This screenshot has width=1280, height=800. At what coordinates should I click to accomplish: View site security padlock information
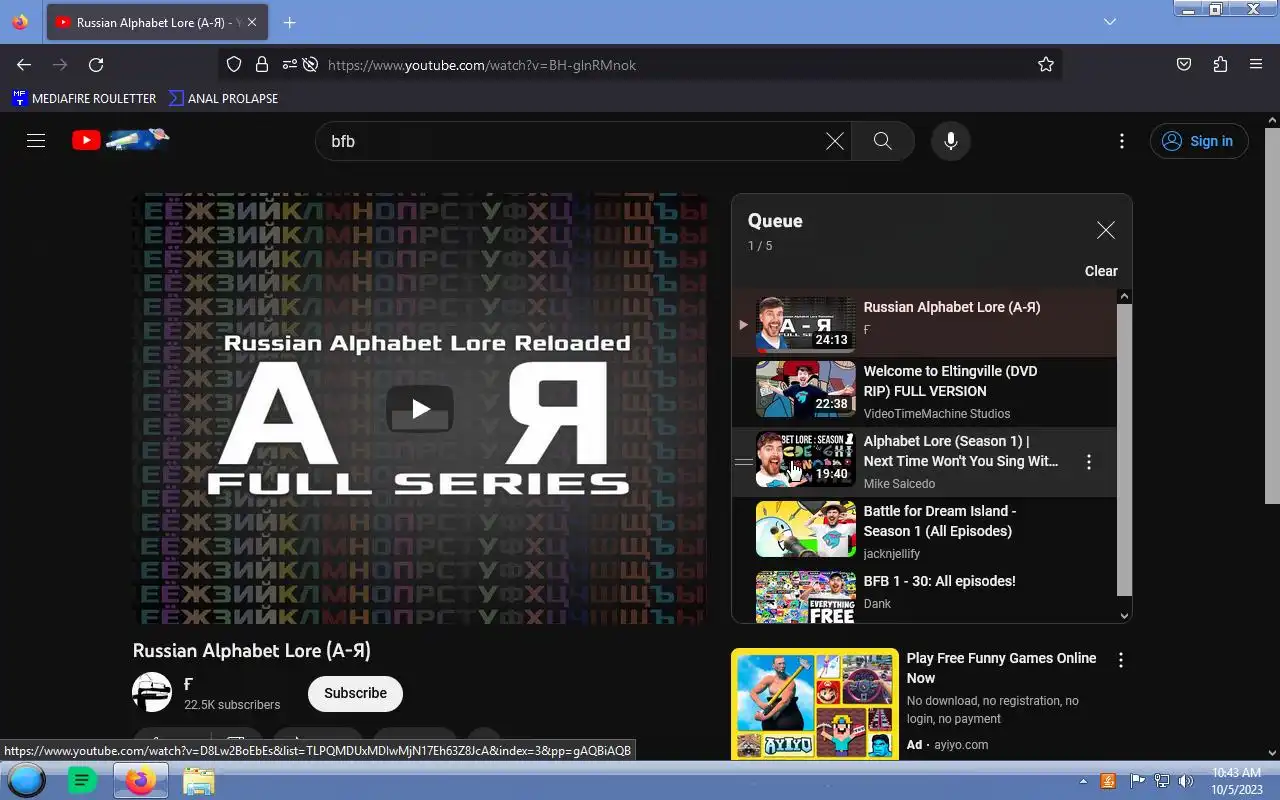pyautogui.click(x=262, y=65)
